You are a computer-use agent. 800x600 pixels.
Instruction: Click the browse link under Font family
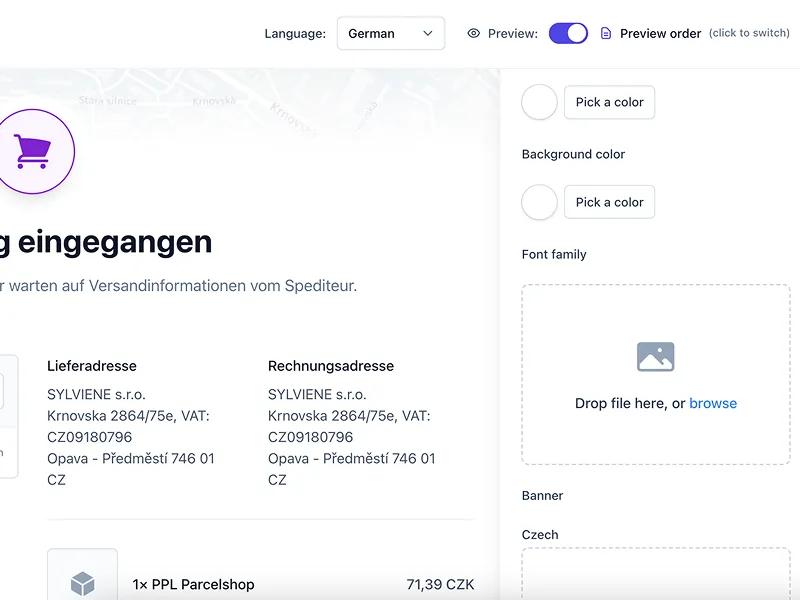(713, 403)
